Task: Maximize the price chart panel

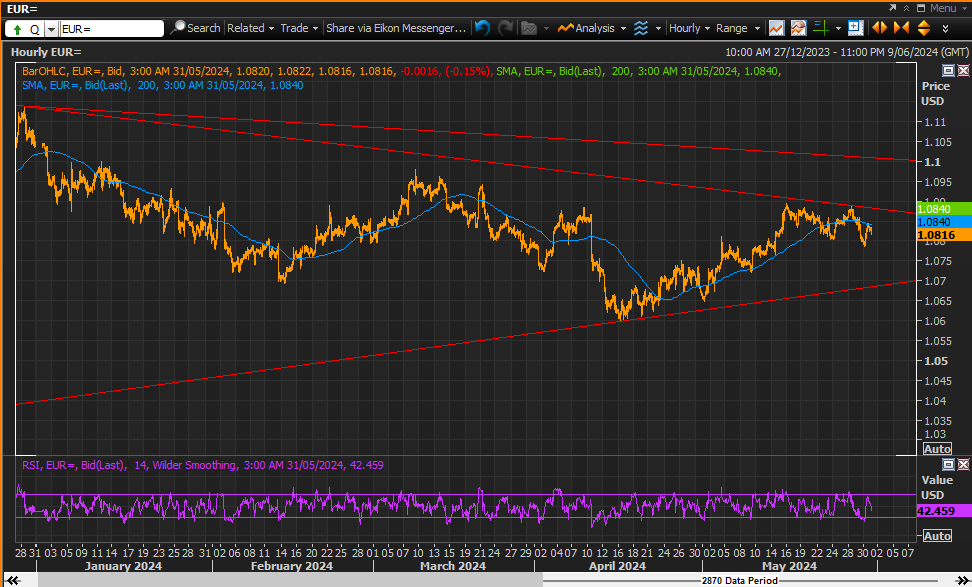Action: tap(948, 71)
